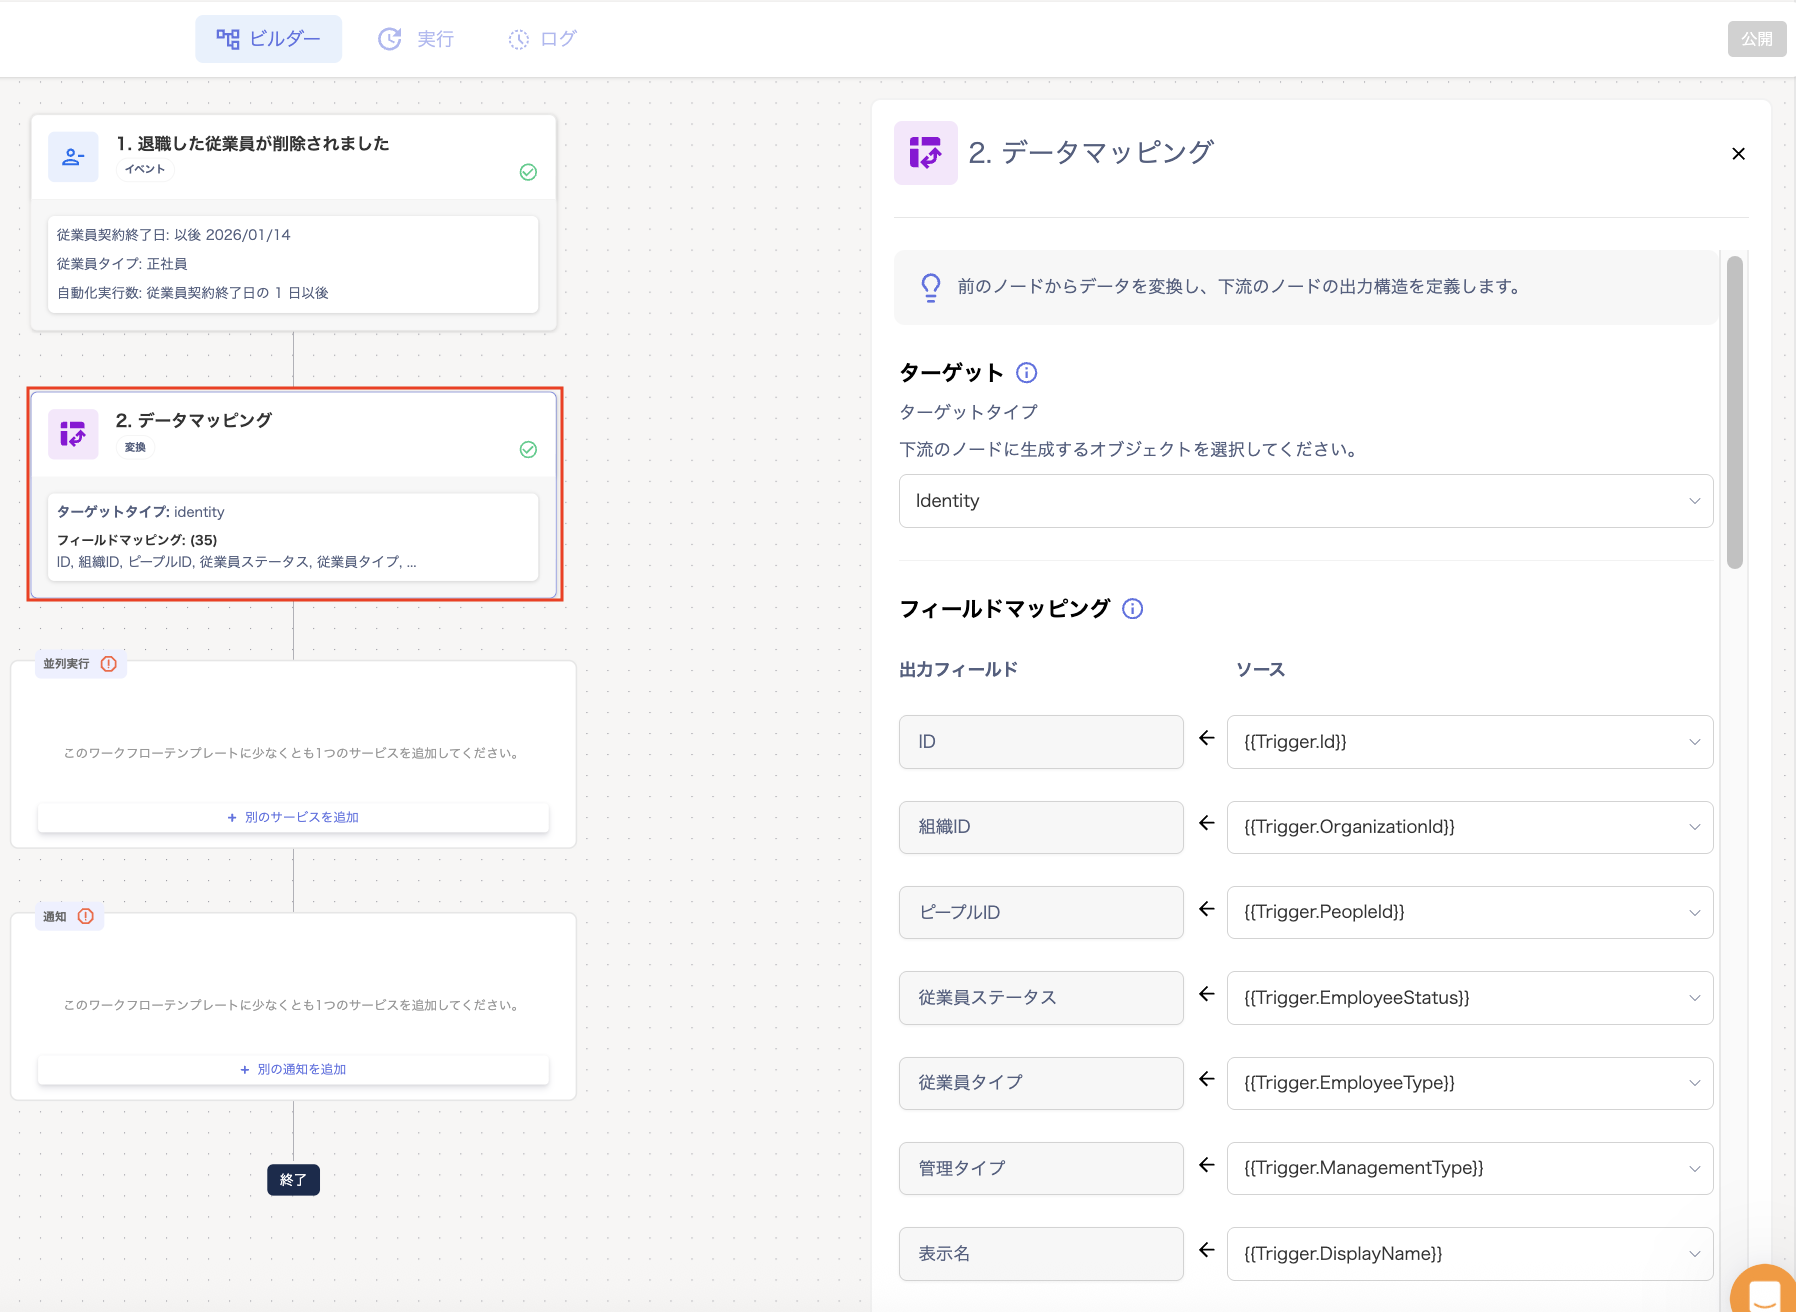Open the Identity target type dropdown
The width and height of the screenshot is (1796, 1312).
click(x=1306, y=501)
